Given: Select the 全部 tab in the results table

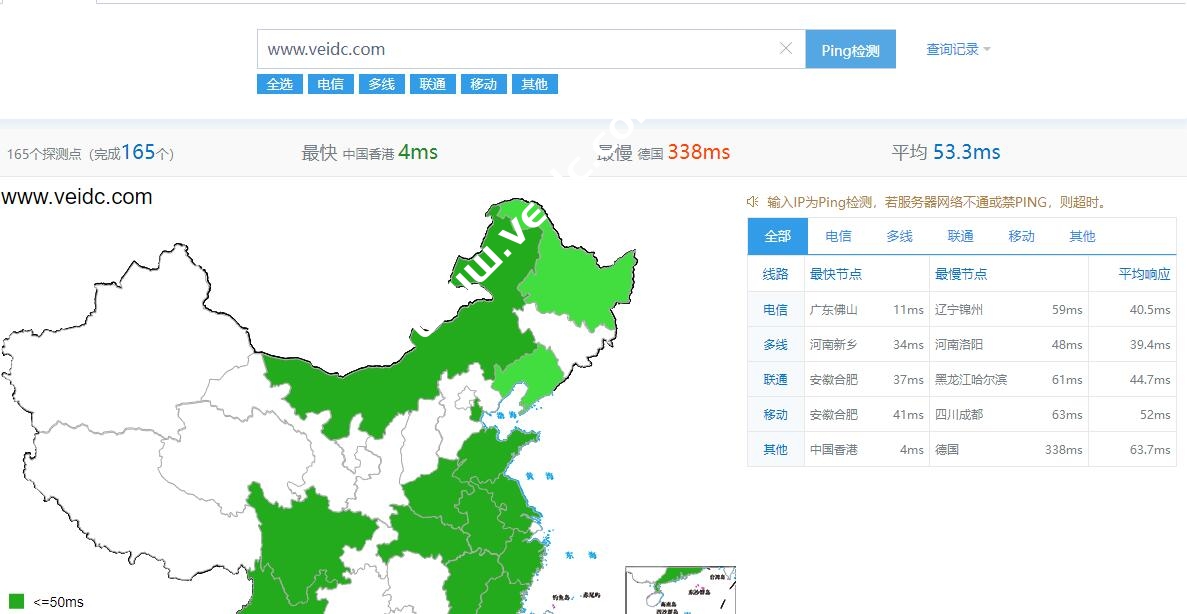Looking at the screenshot, I should (x=777, y=236).
